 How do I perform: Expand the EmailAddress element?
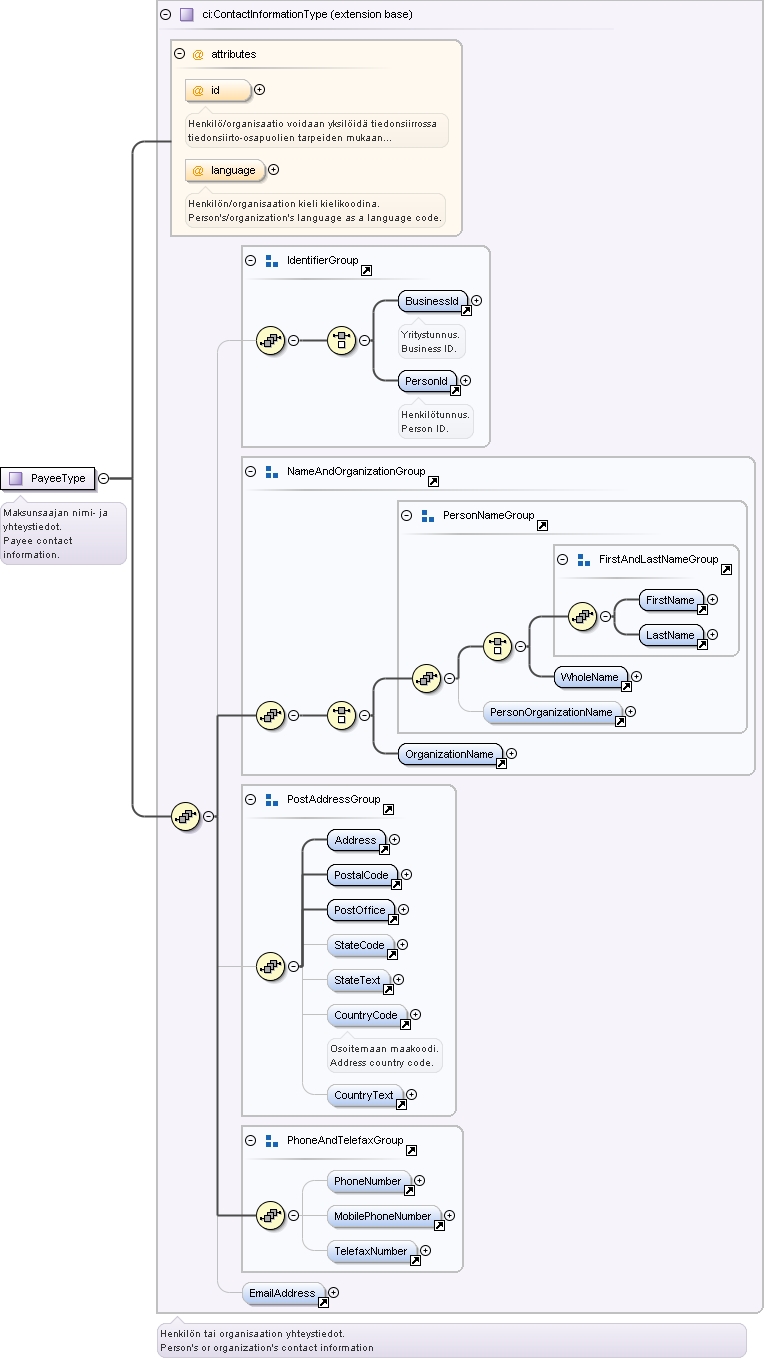(334, 1293)
